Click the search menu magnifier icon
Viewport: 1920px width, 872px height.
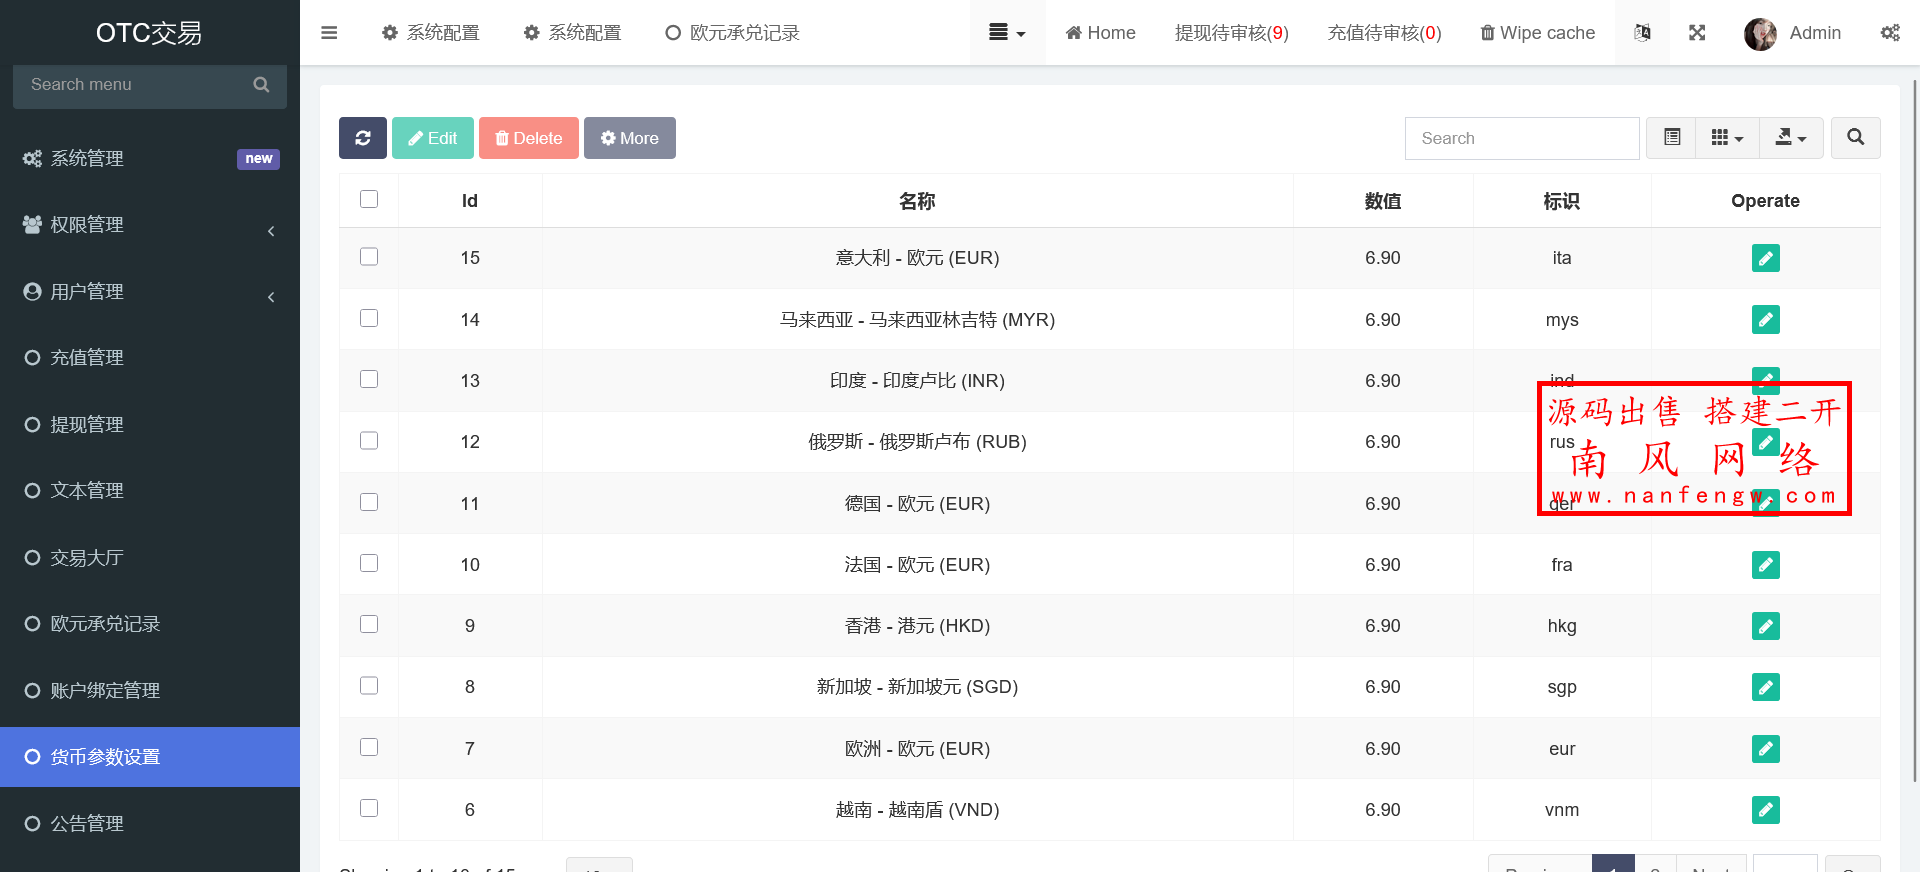[x=262, y=85]
